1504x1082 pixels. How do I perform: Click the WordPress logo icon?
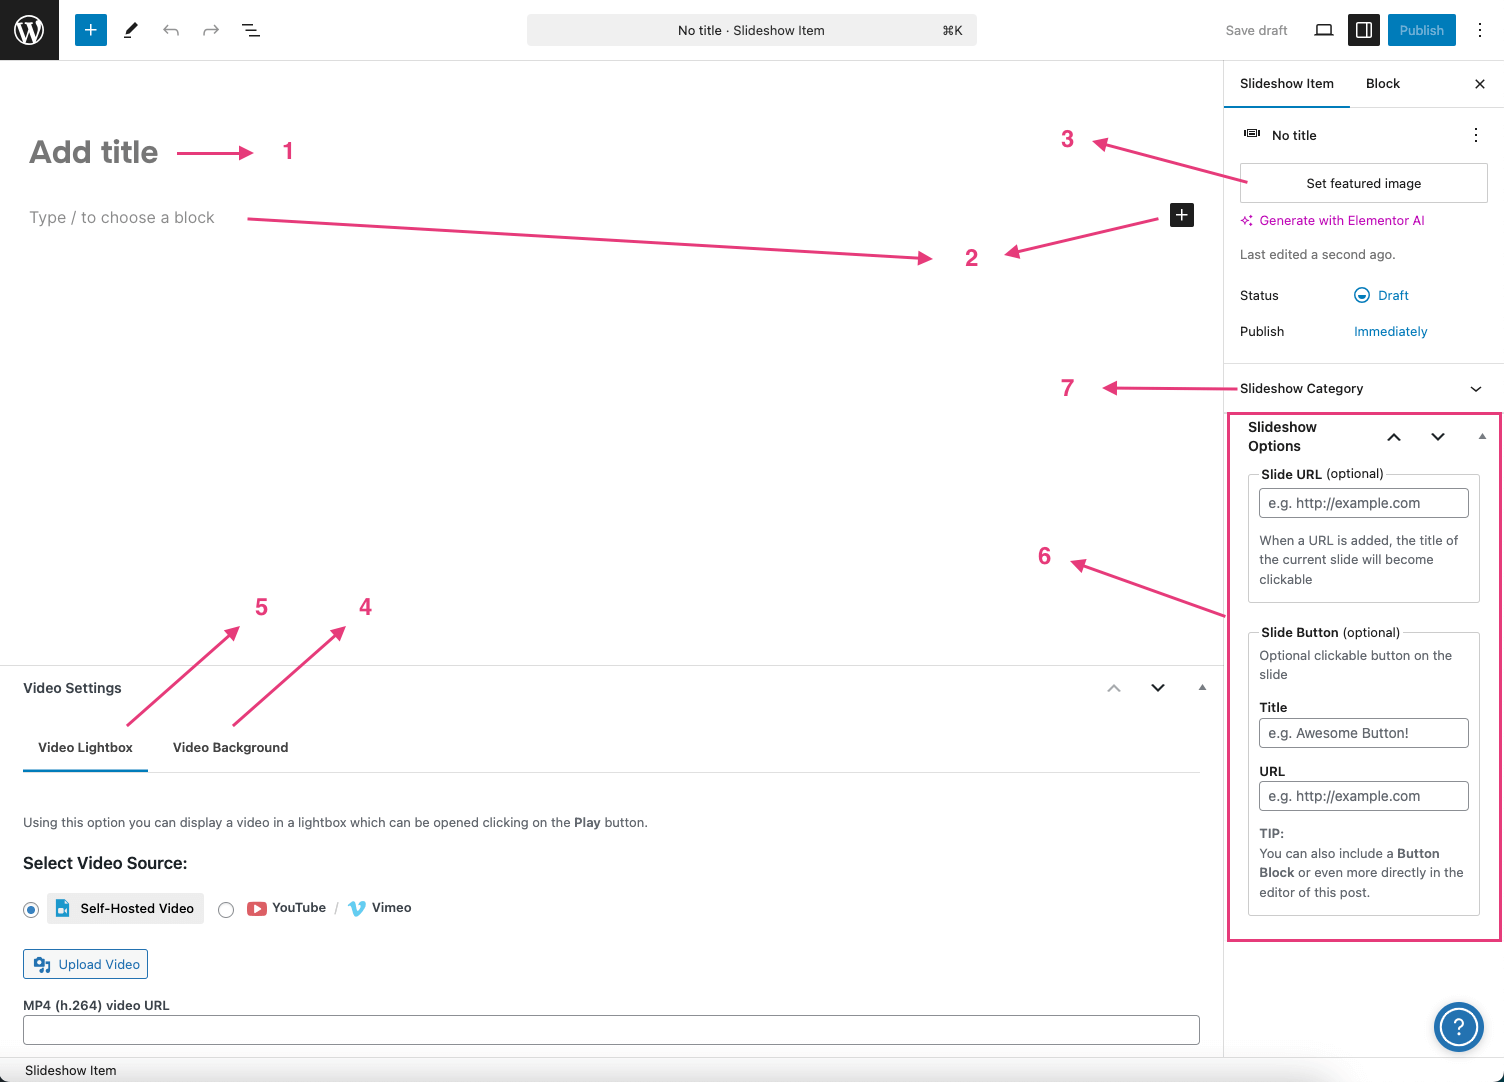29,30
